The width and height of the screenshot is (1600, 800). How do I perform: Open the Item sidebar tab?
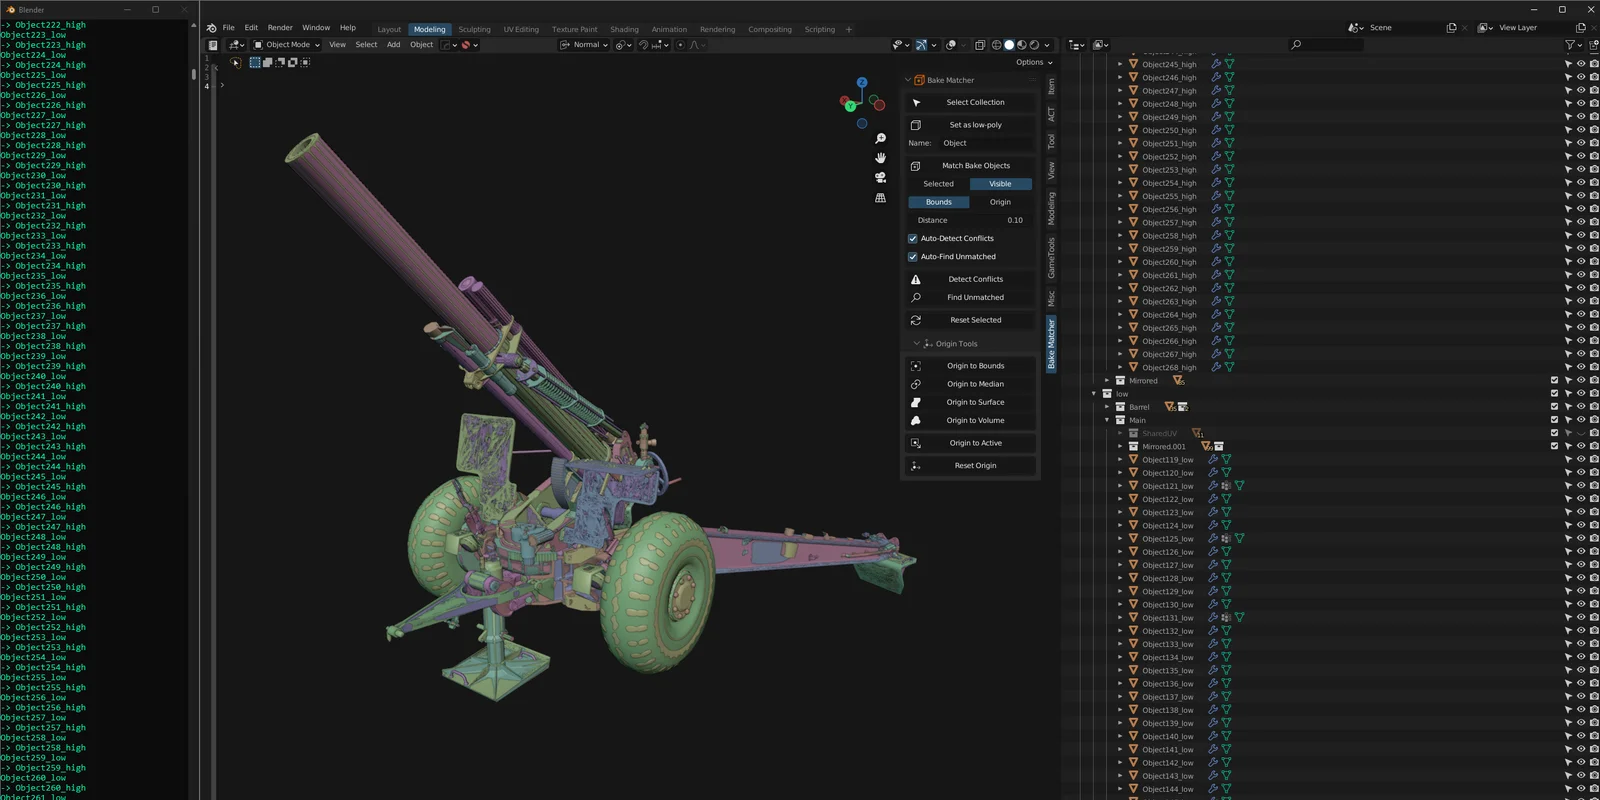coord(1051,88)
